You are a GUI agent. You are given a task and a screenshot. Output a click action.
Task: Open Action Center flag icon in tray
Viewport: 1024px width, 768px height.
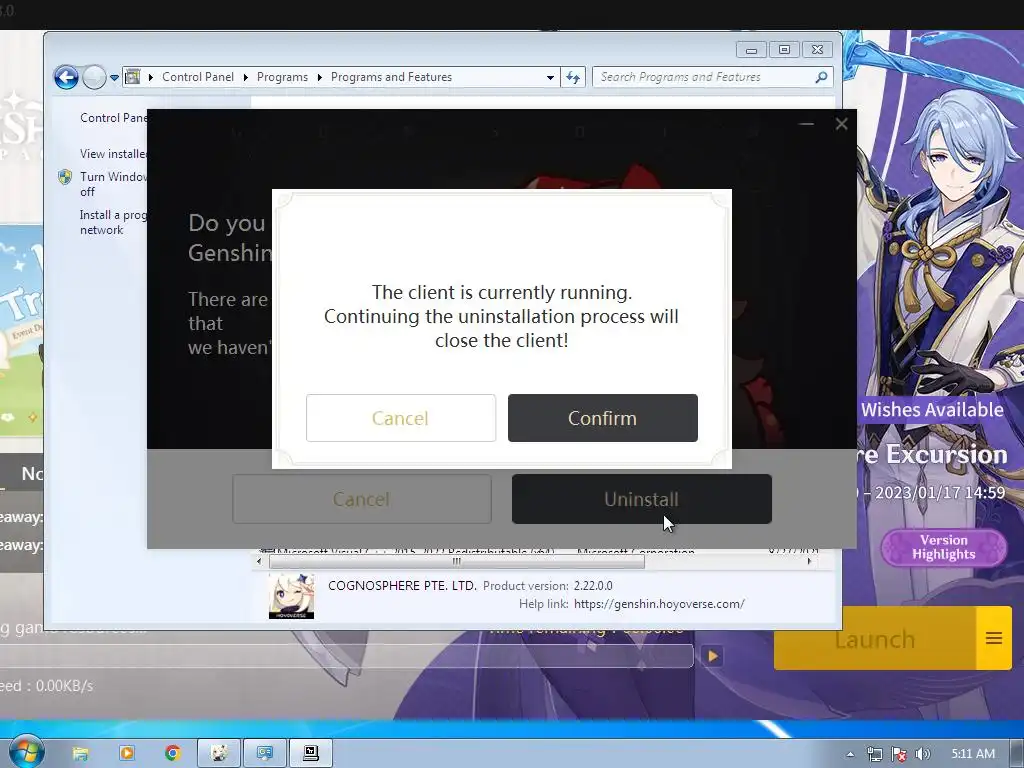(899, 754)
